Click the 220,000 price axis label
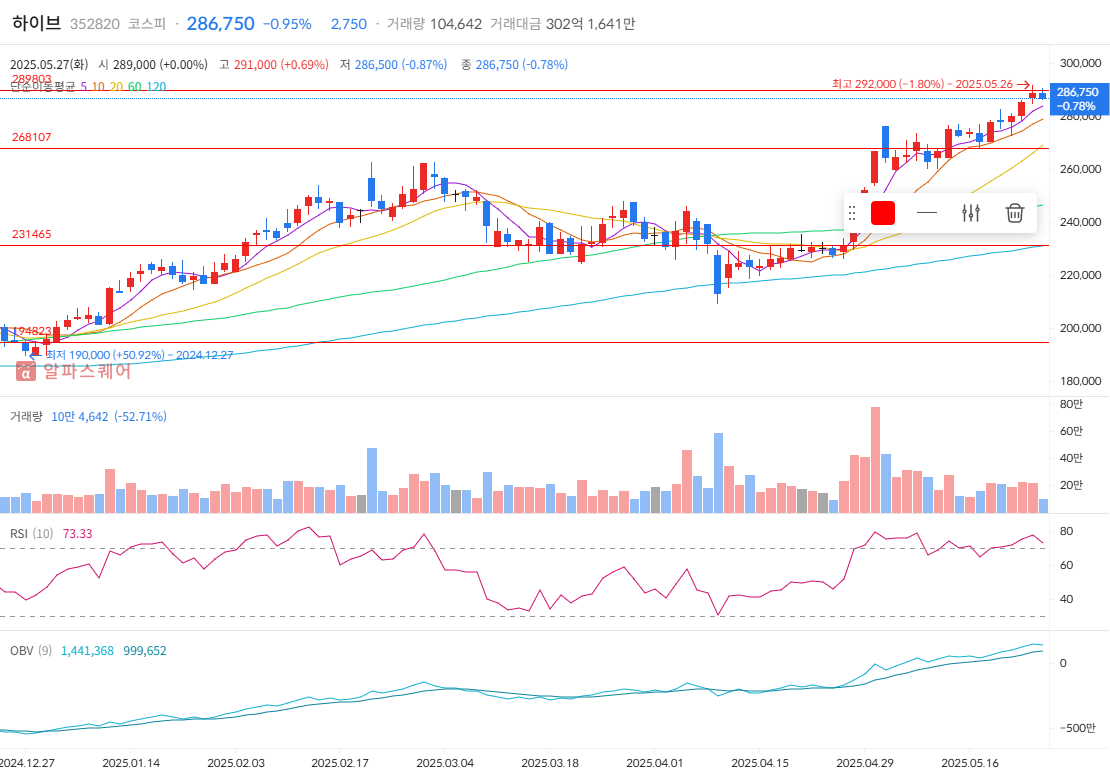The width and height of the screenshot is (1110, 778). 1080,275
